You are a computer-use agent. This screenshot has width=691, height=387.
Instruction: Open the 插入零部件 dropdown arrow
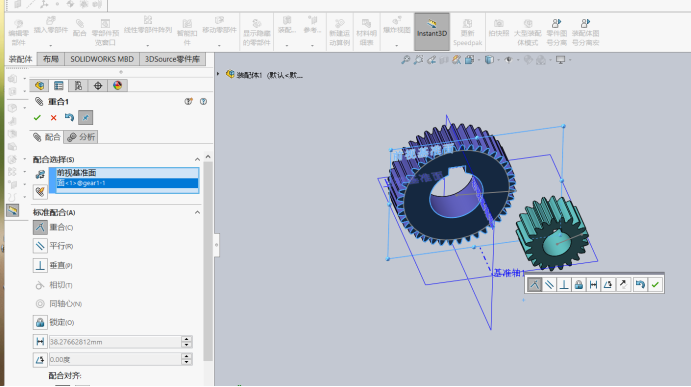51,45
